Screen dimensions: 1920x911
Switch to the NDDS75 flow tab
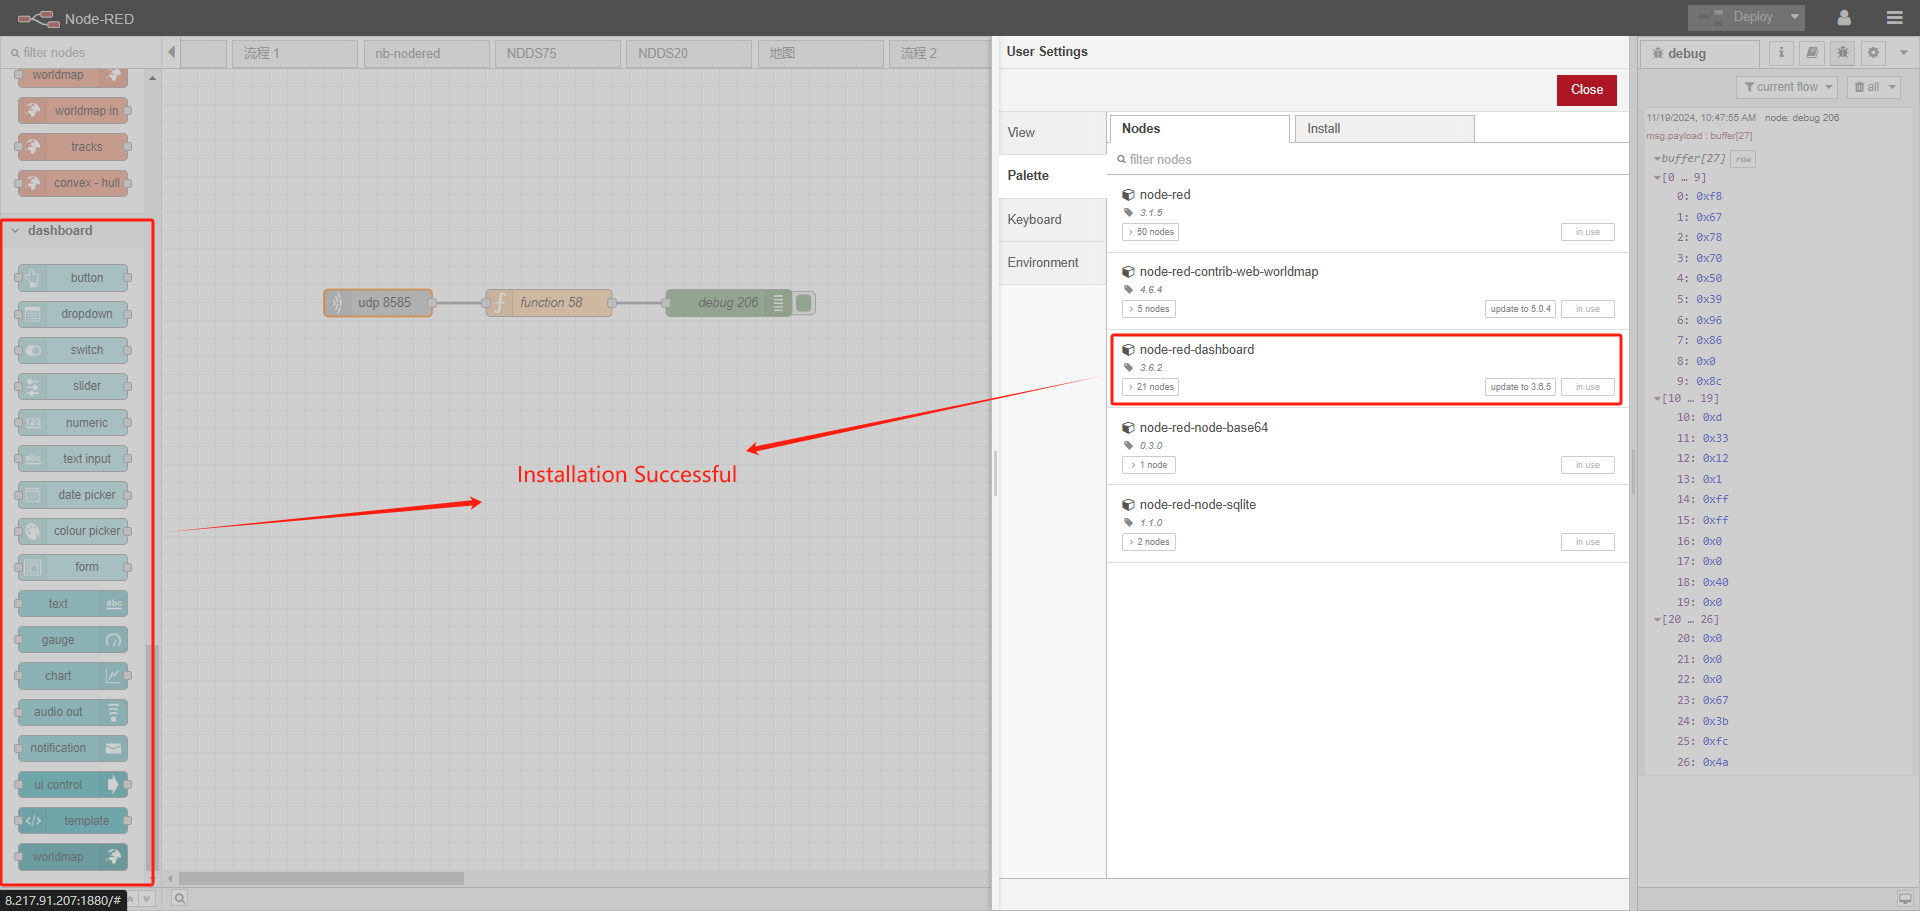(x=558, y=53)
